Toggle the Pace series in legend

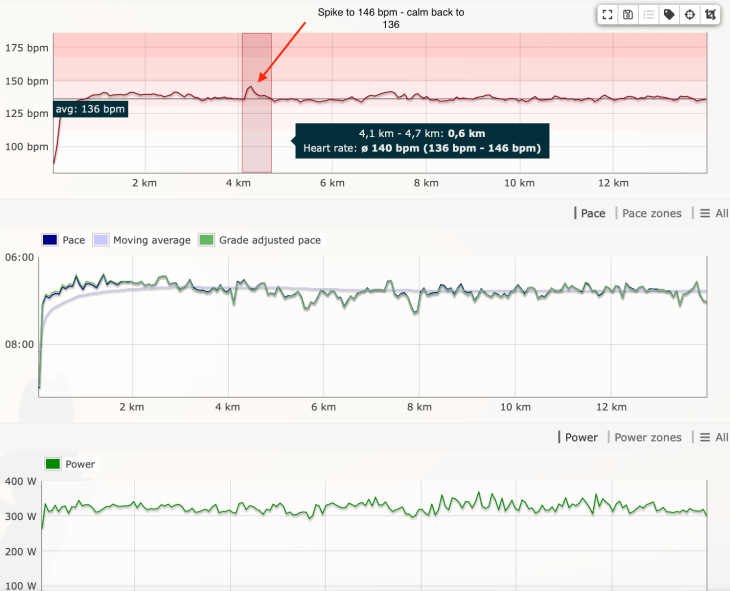point(64,240)
